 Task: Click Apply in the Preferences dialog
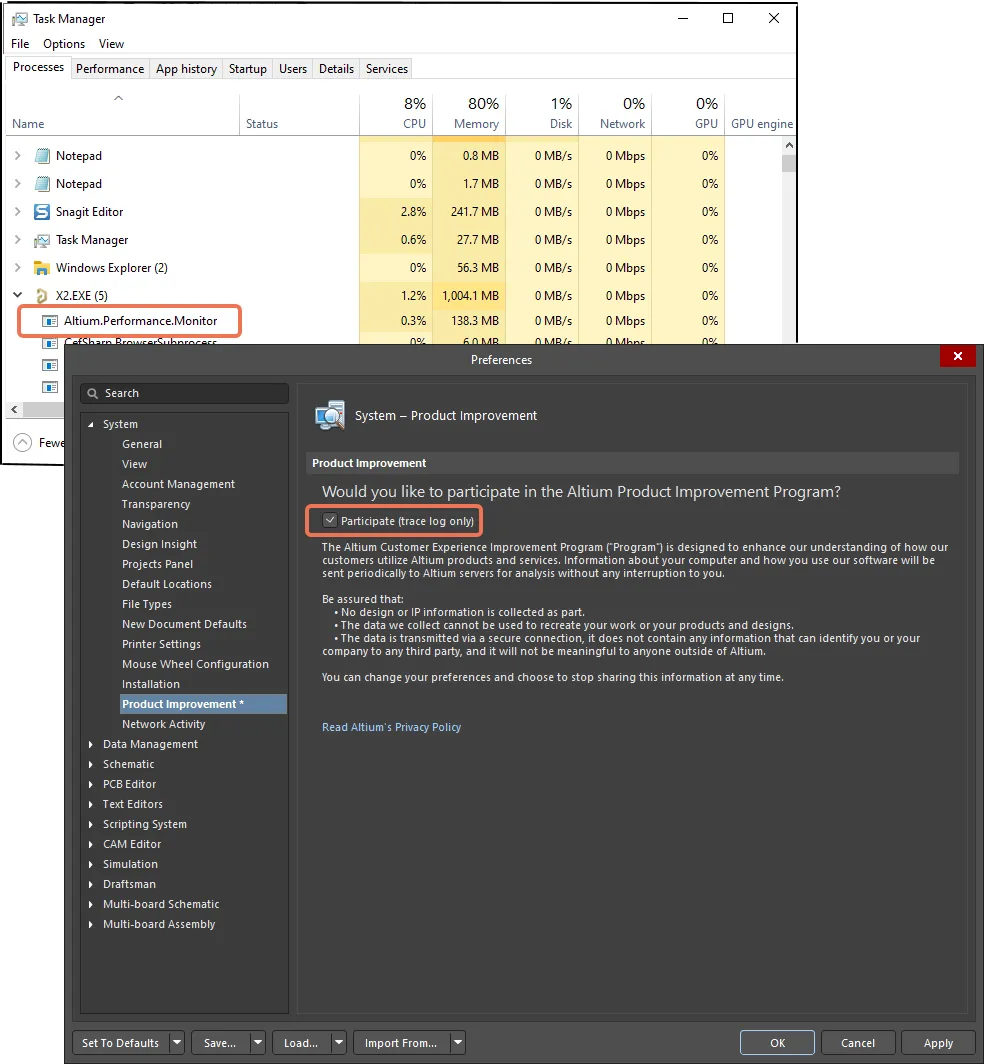click(938, 1042)
